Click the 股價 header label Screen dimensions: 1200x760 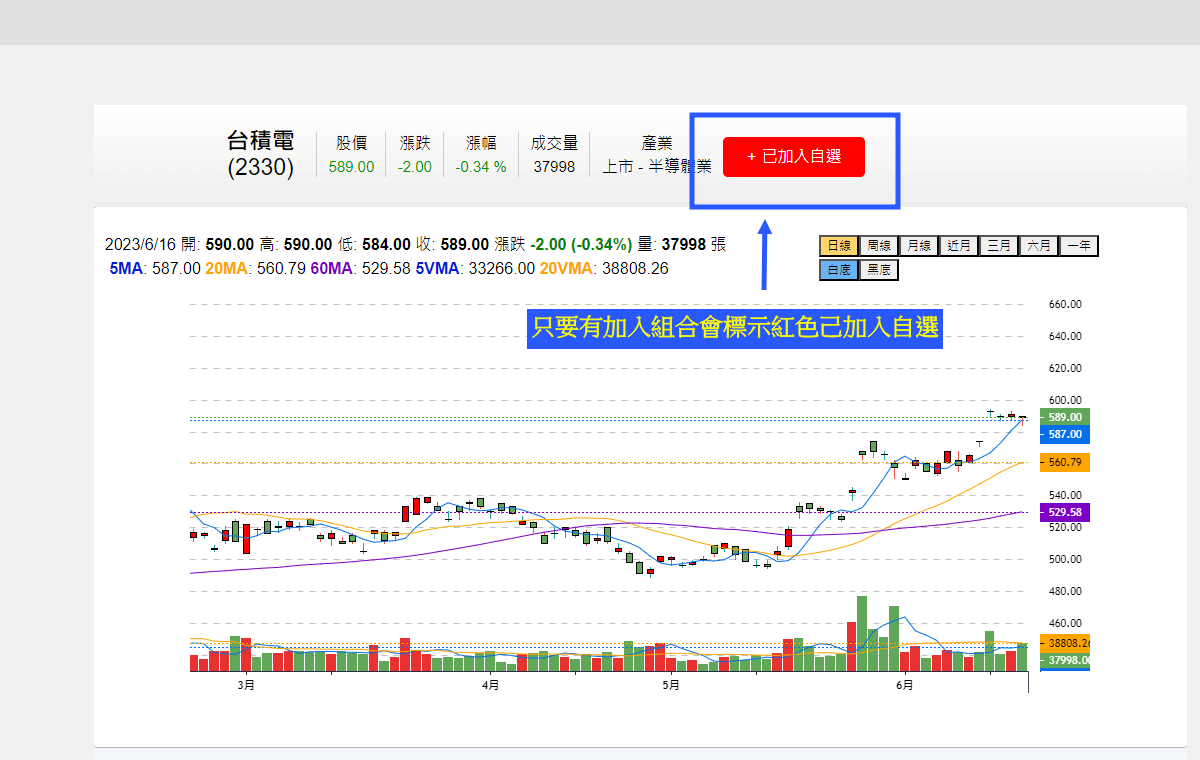pos(351,143)
